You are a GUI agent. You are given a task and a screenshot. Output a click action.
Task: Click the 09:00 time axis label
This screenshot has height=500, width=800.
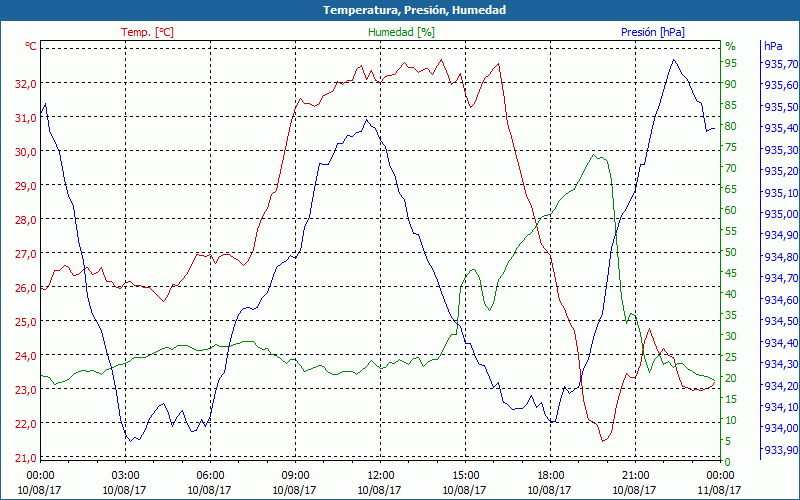pos(295,476)
